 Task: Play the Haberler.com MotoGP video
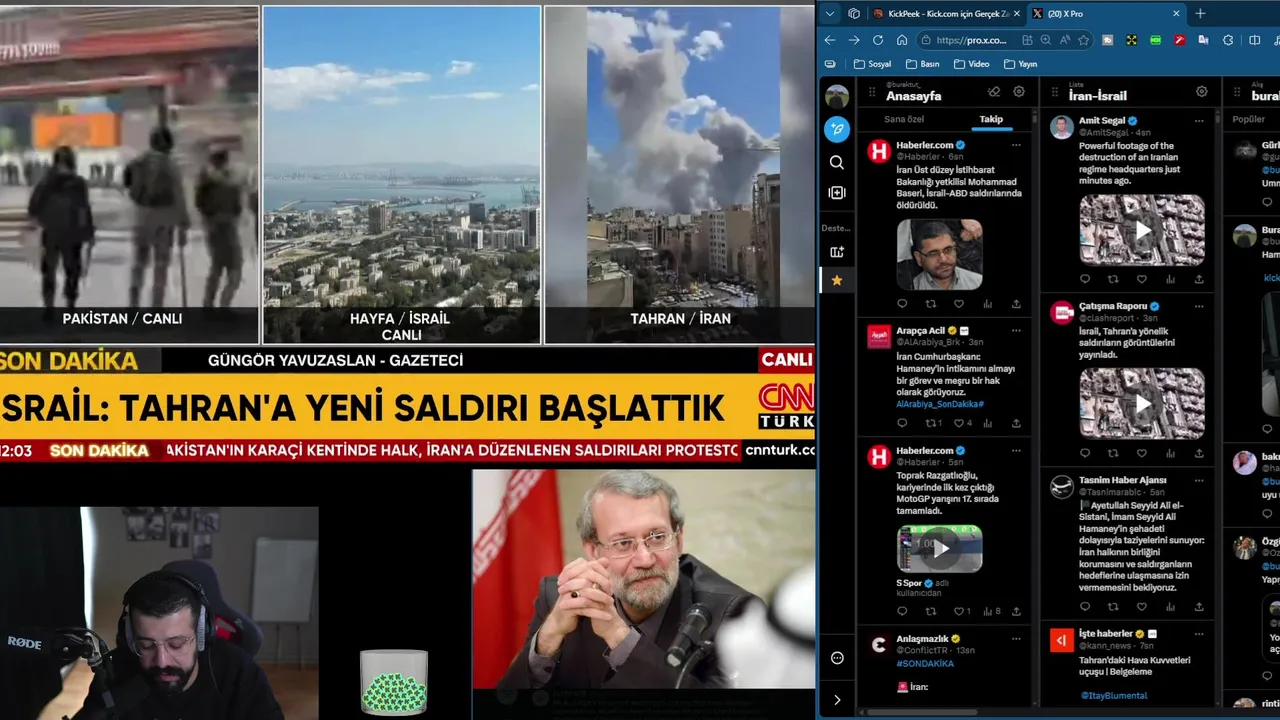939,549
